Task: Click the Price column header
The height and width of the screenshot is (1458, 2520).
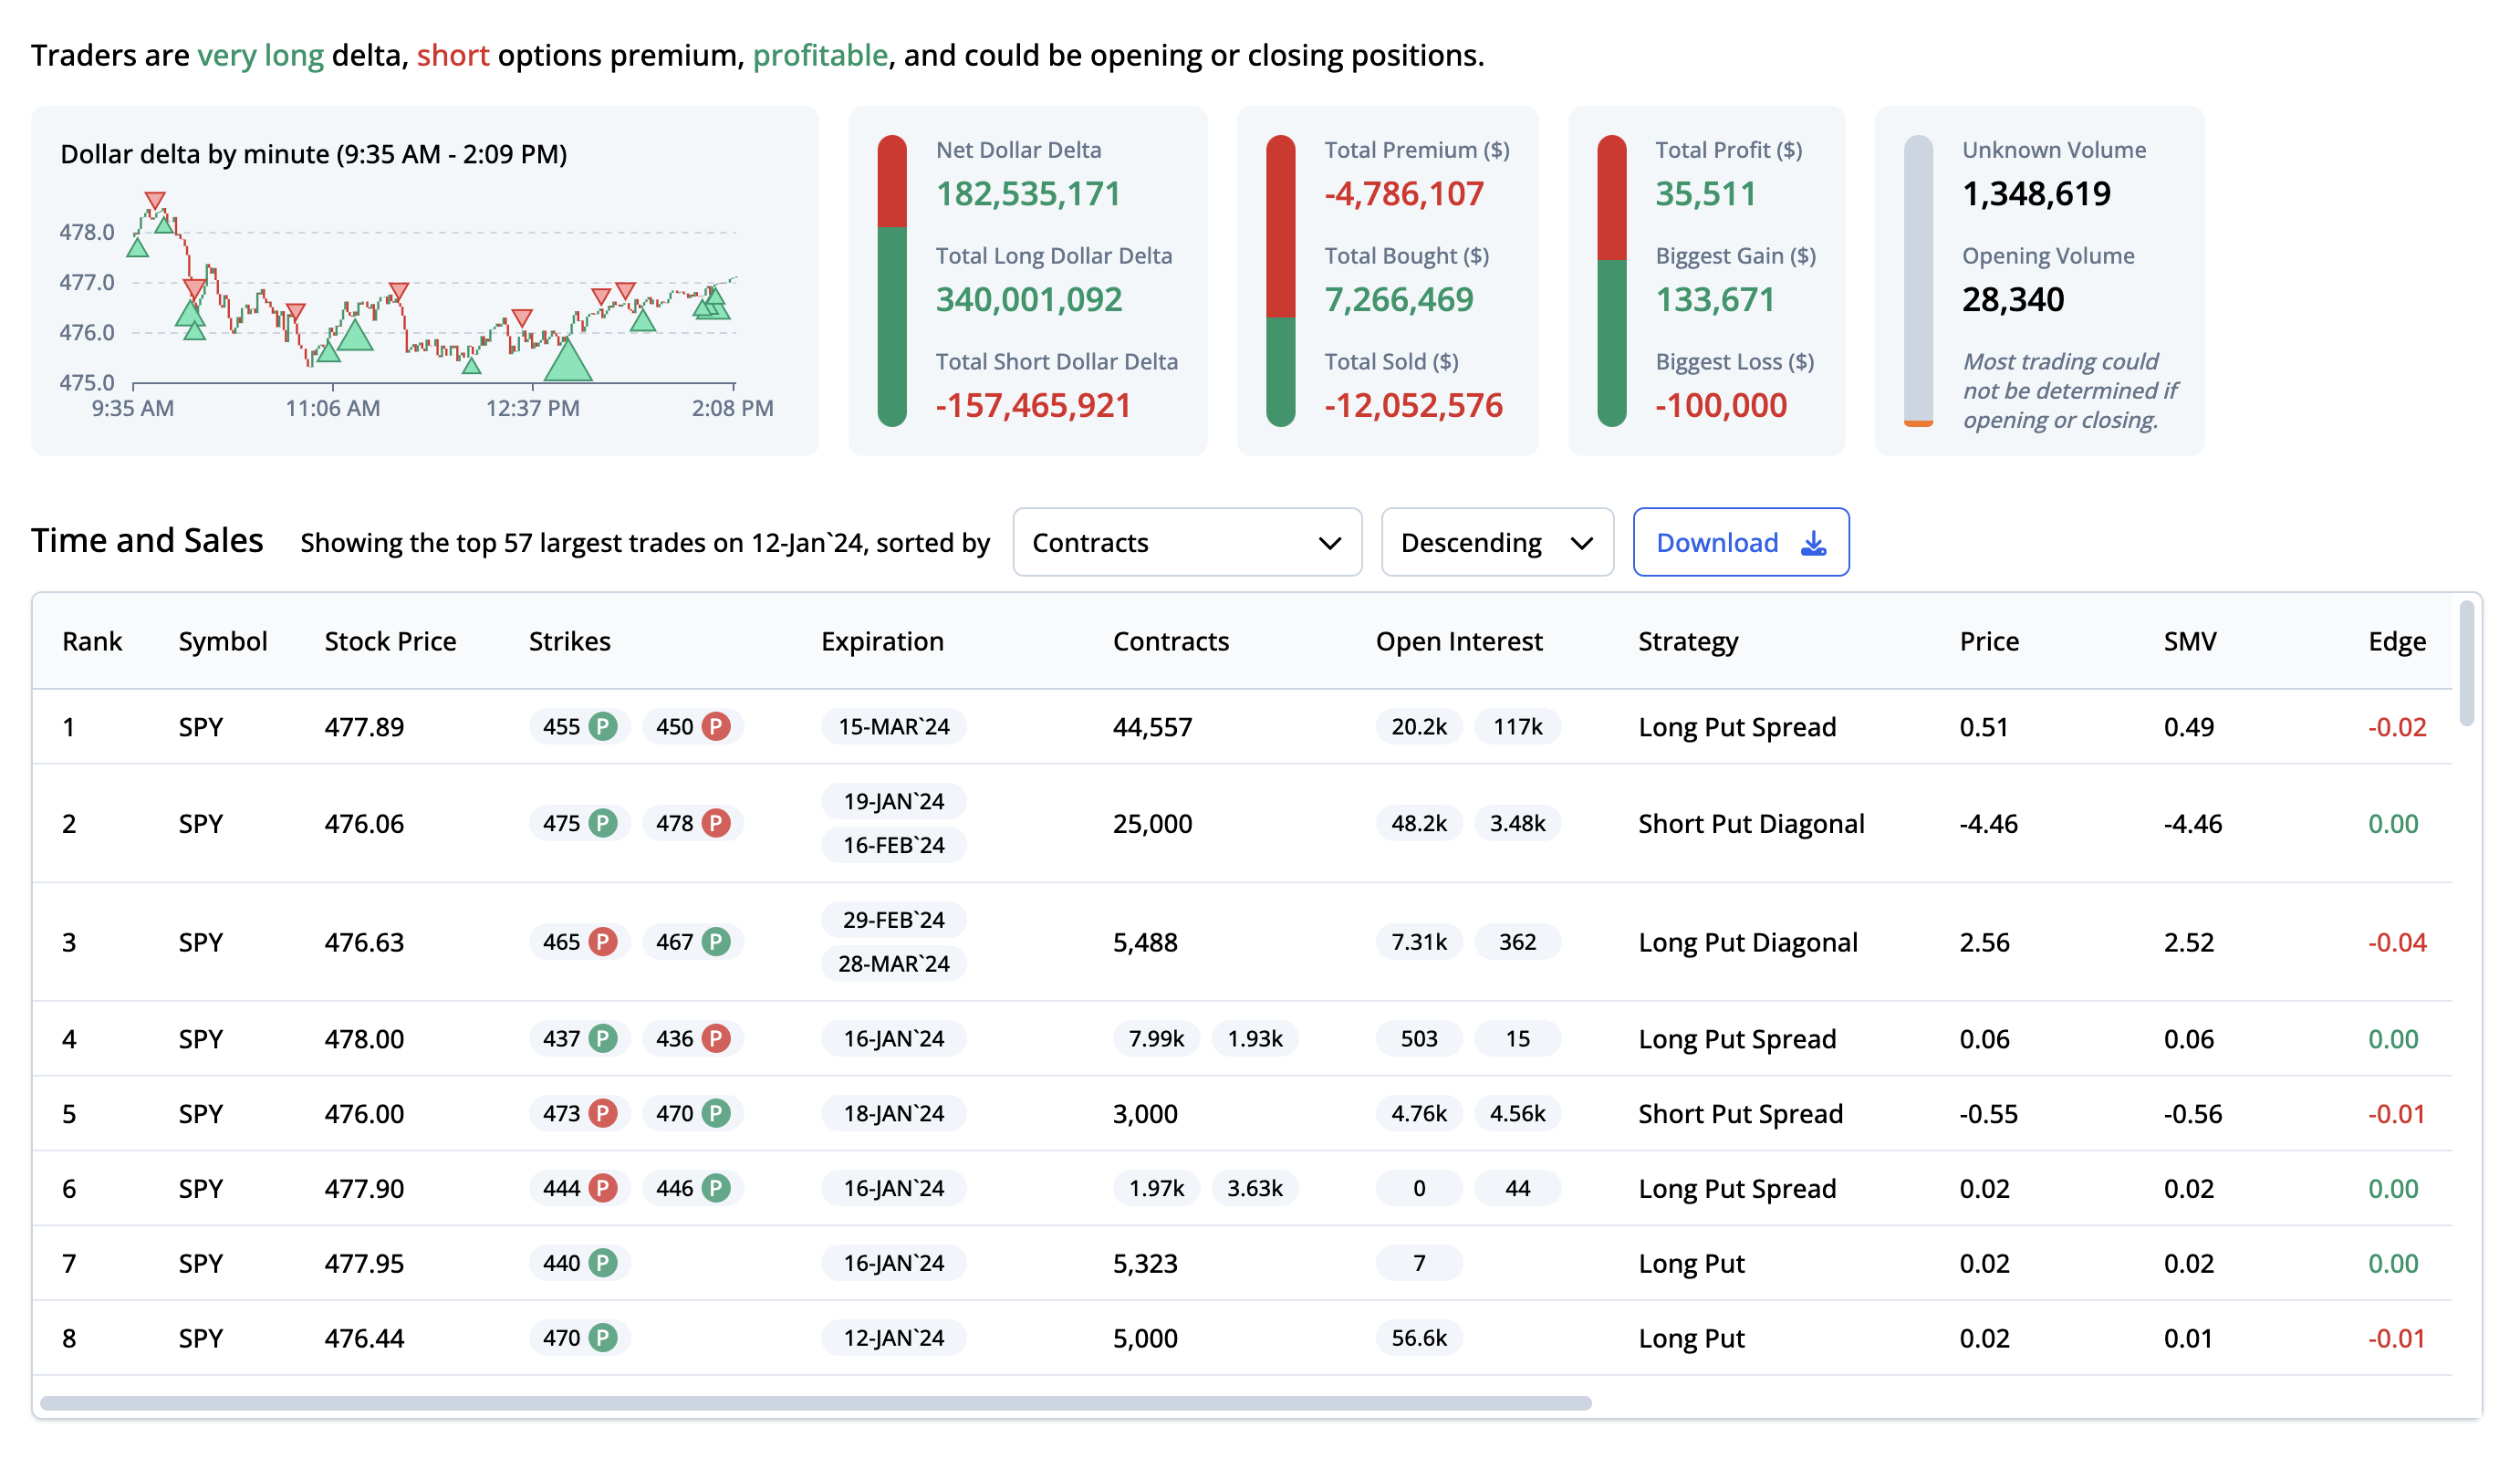Action: tap(1989, 641)
